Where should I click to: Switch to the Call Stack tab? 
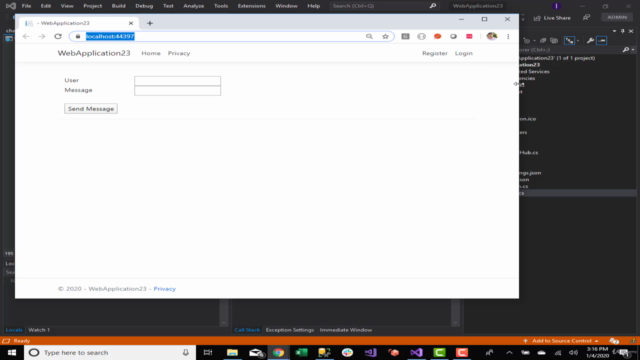tap(247, 330)
